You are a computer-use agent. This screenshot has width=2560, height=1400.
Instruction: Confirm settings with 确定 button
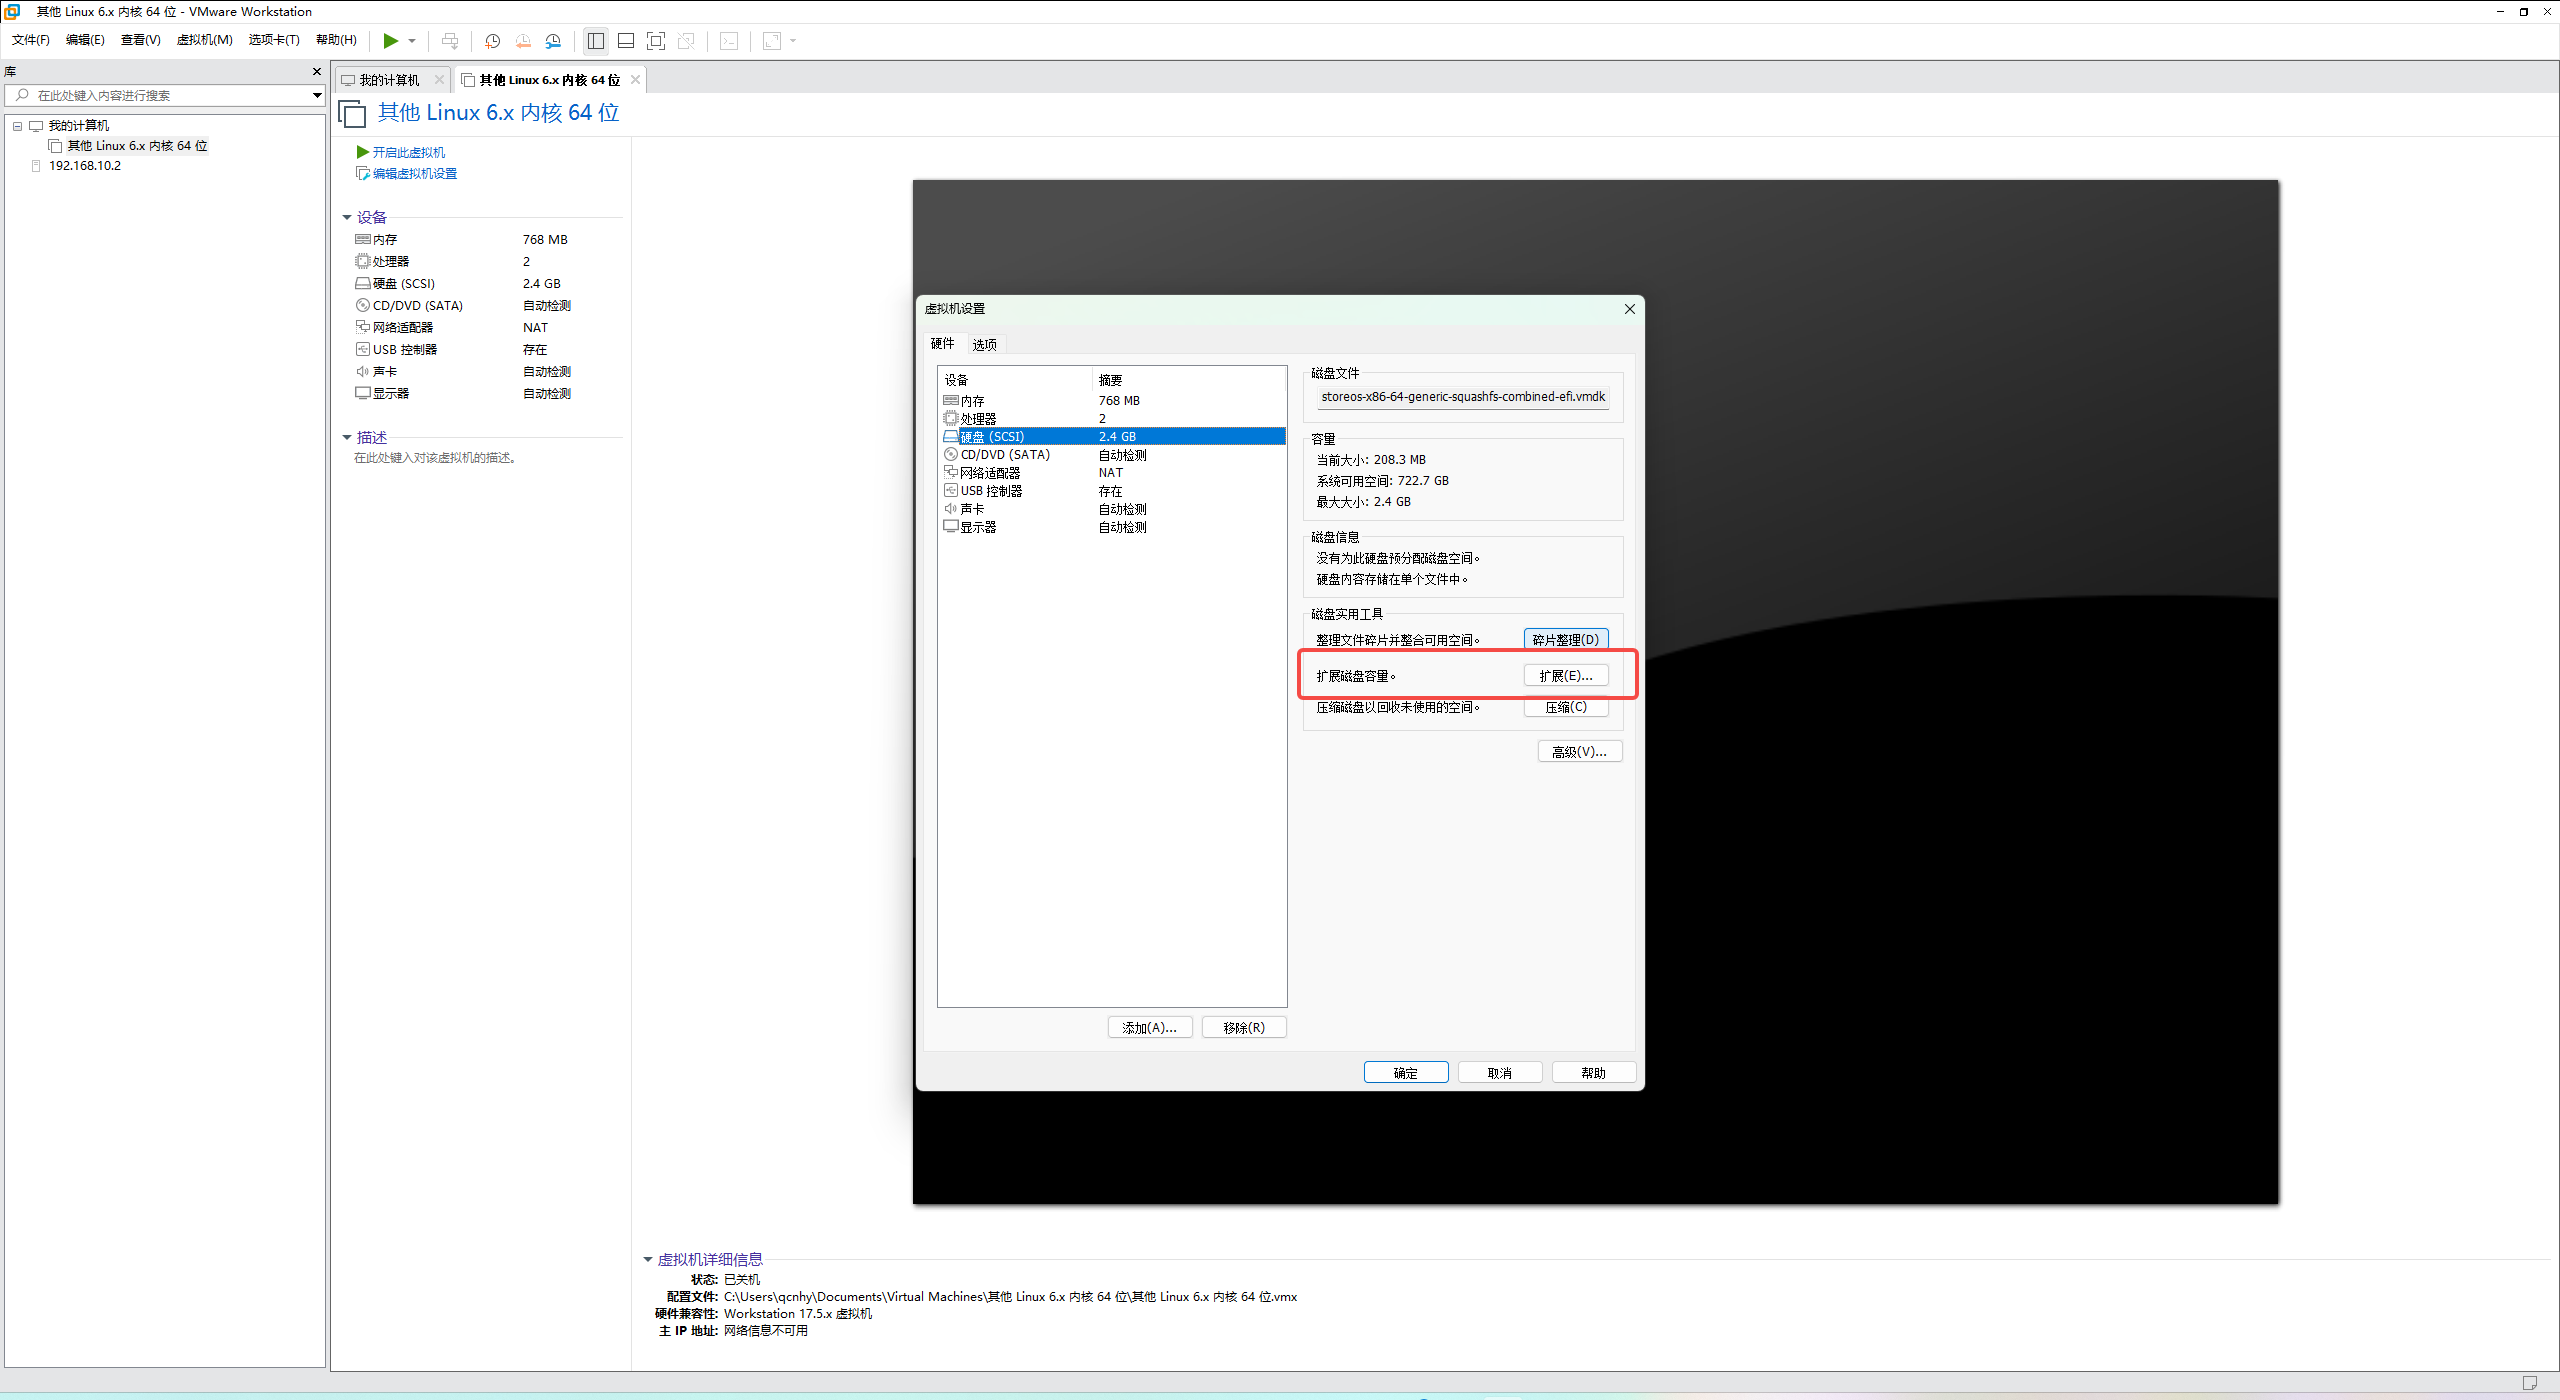(1405, 1073)
